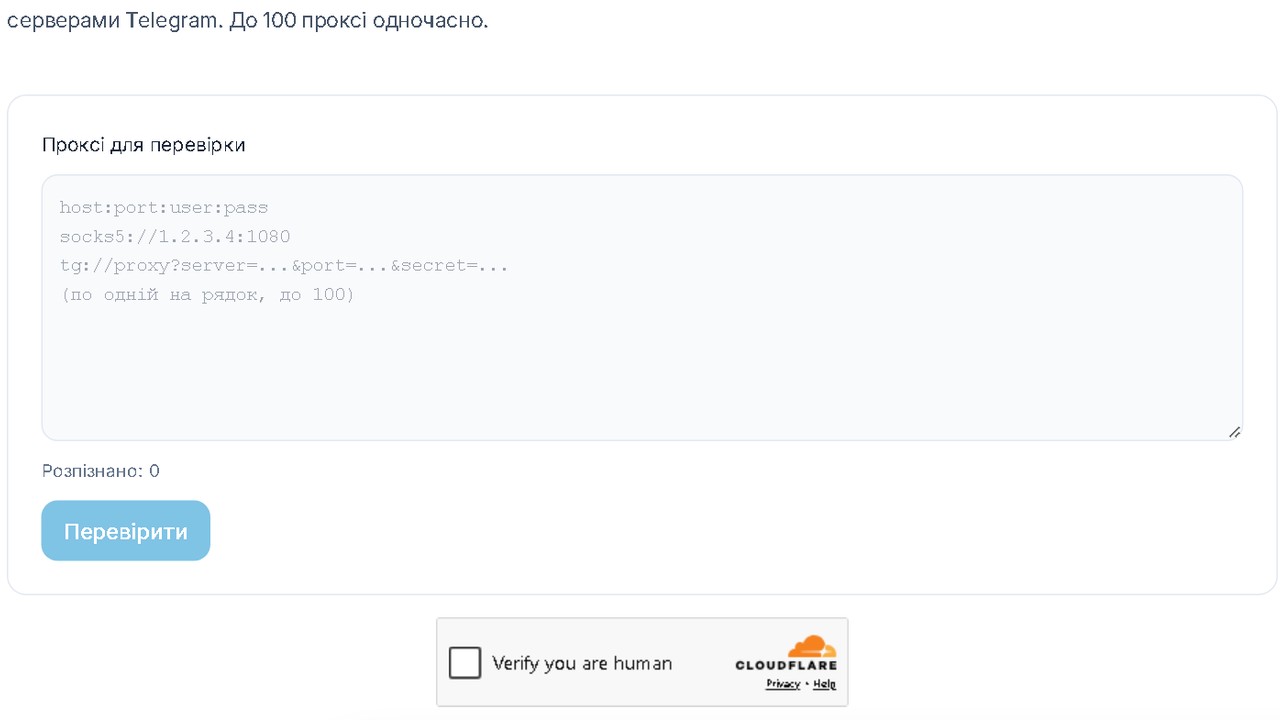Image resolution: width=1280 pixels, height=720 pixels.
Task: Click the по одній на рядок placeholder hint
Action: click(207, 295)
